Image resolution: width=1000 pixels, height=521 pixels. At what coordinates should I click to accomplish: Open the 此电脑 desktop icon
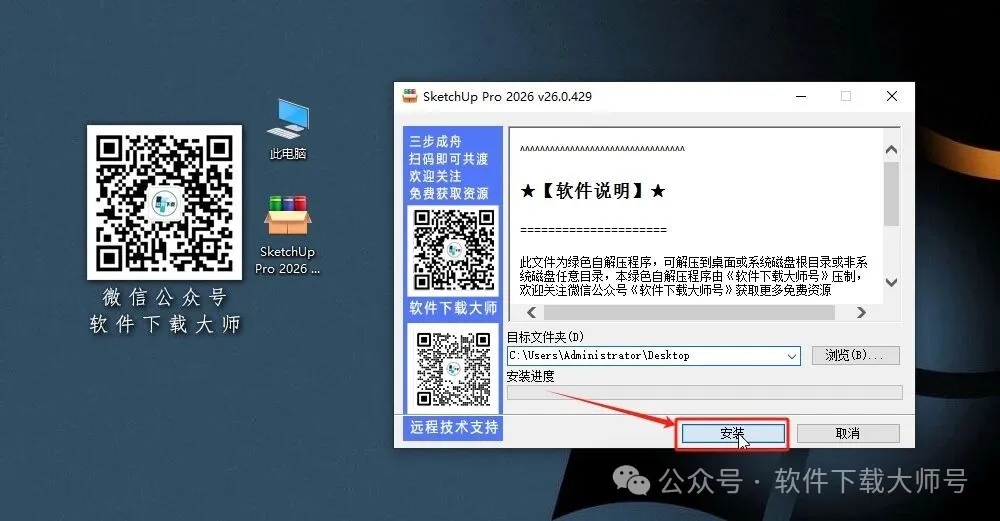click(288, 129)
